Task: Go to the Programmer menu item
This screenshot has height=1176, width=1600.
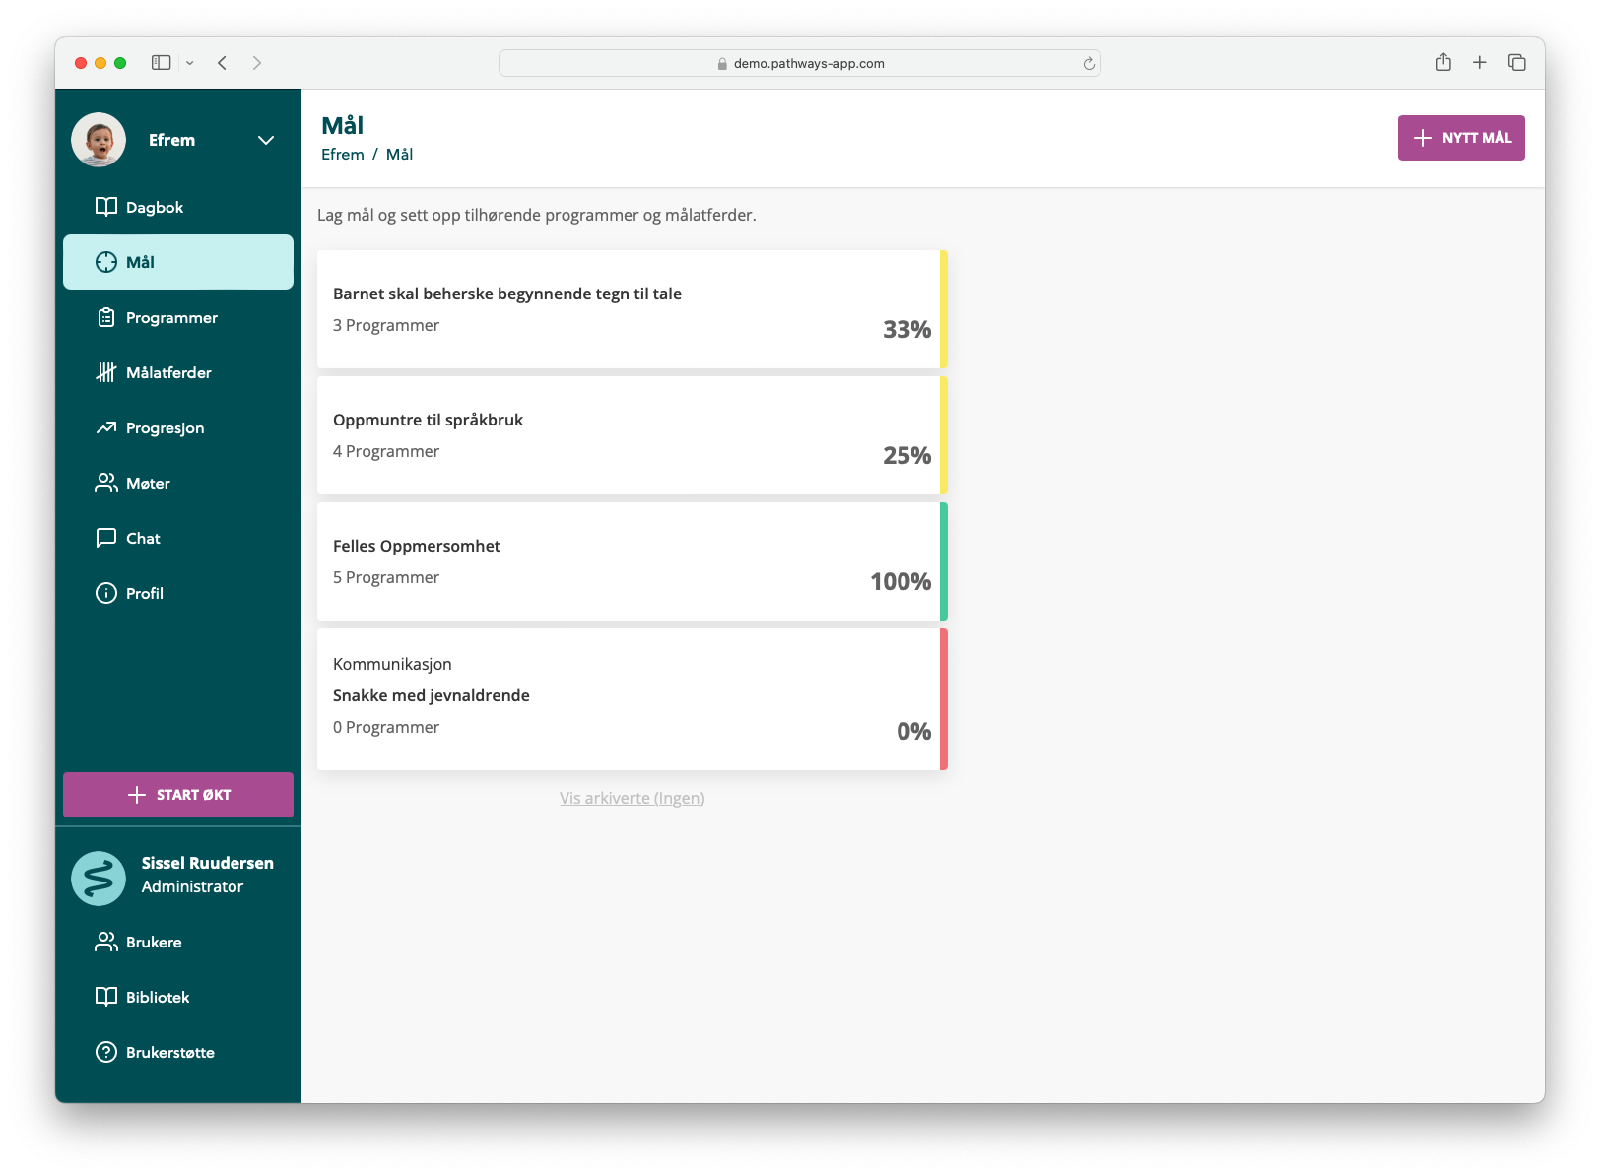Action: click(x=178, y=317)
